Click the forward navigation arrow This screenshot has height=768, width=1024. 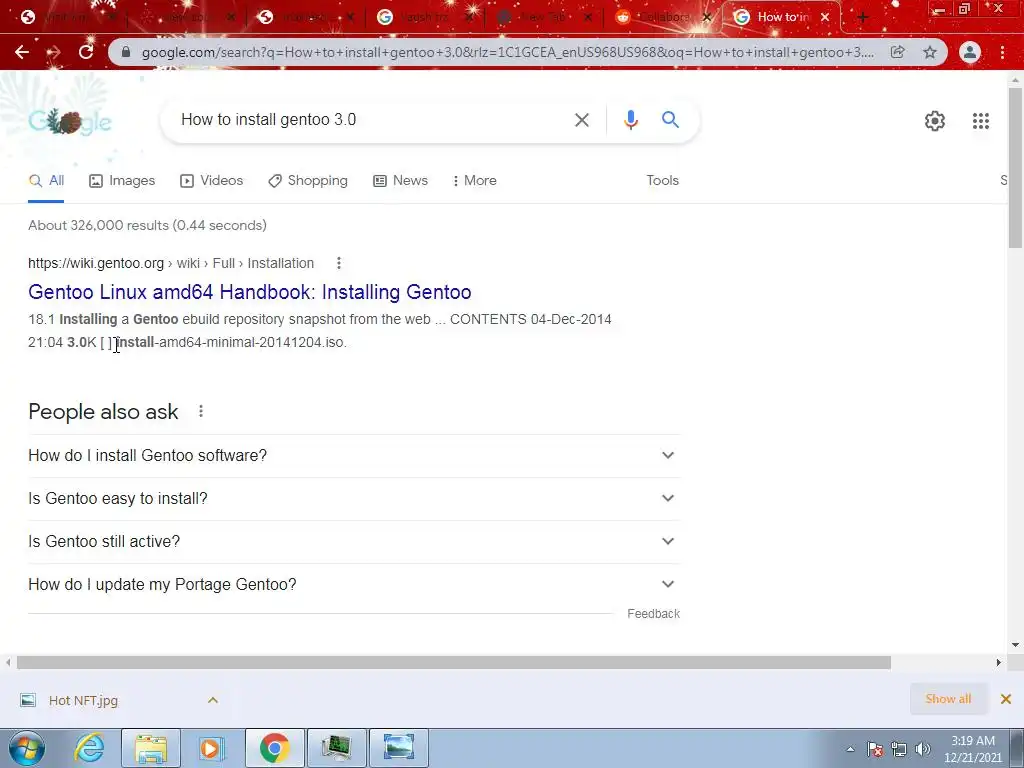coord(54,52)
